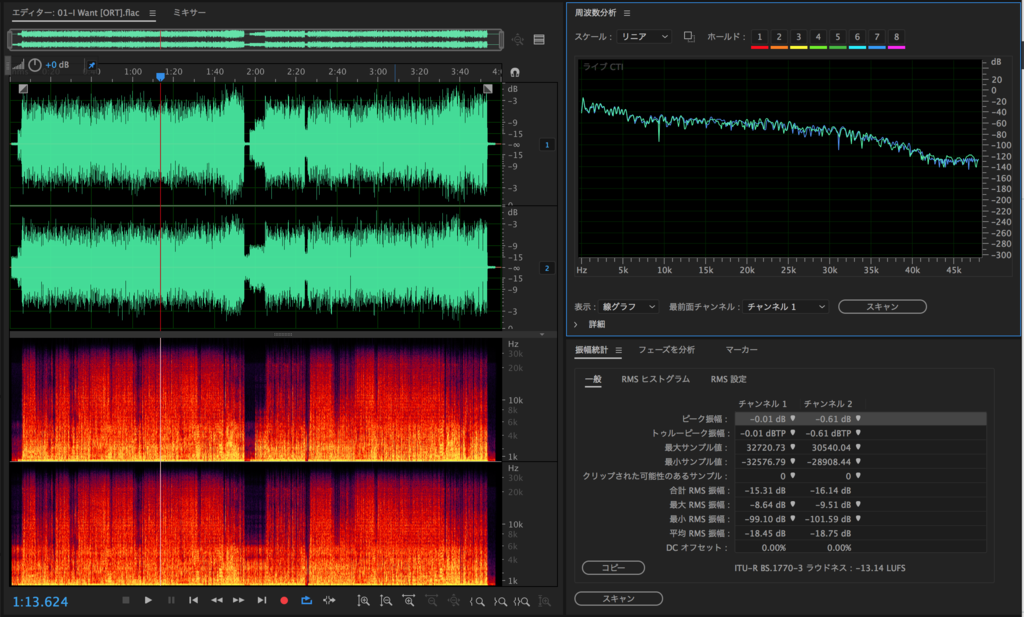Click スキャン button in frequency analysis panel
Viewport: 1024px width, 617px height.
[882, 307]
